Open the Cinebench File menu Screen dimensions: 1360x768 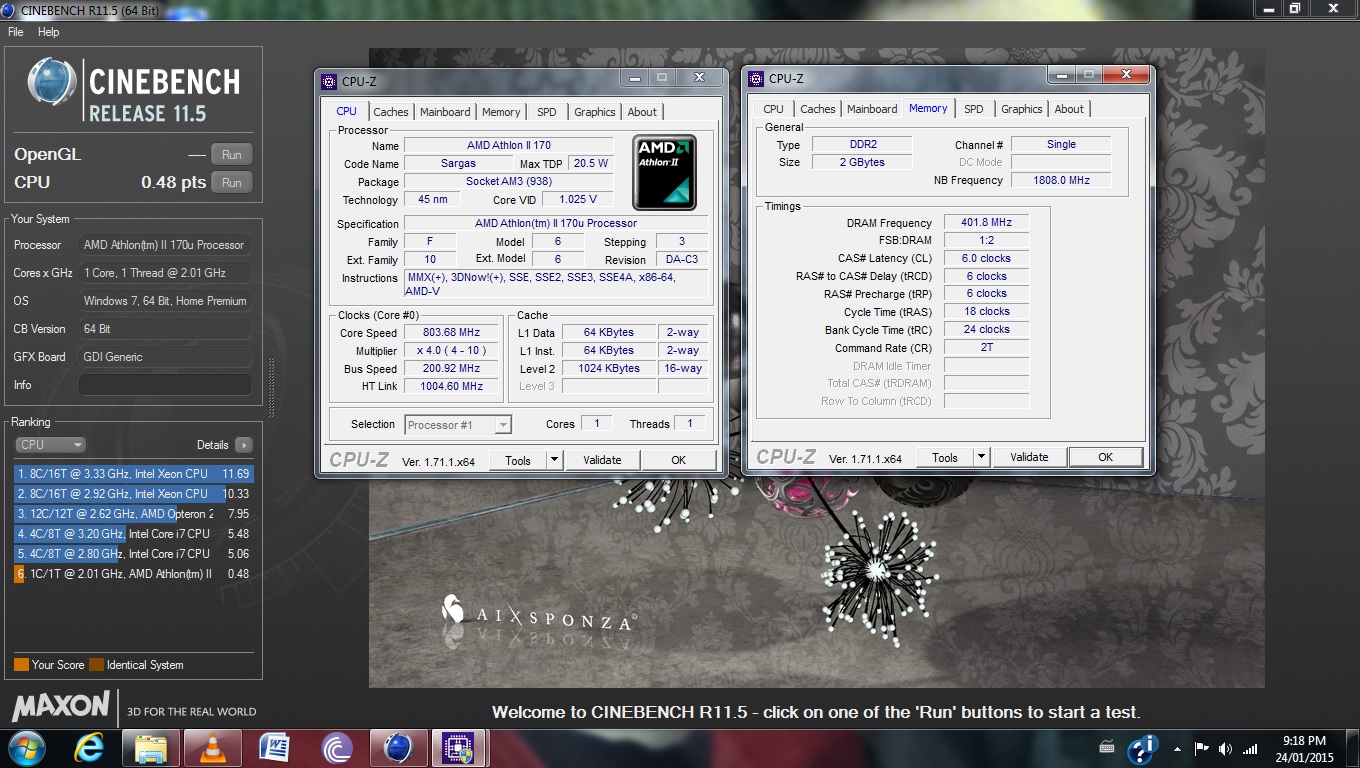coord(16,32)
